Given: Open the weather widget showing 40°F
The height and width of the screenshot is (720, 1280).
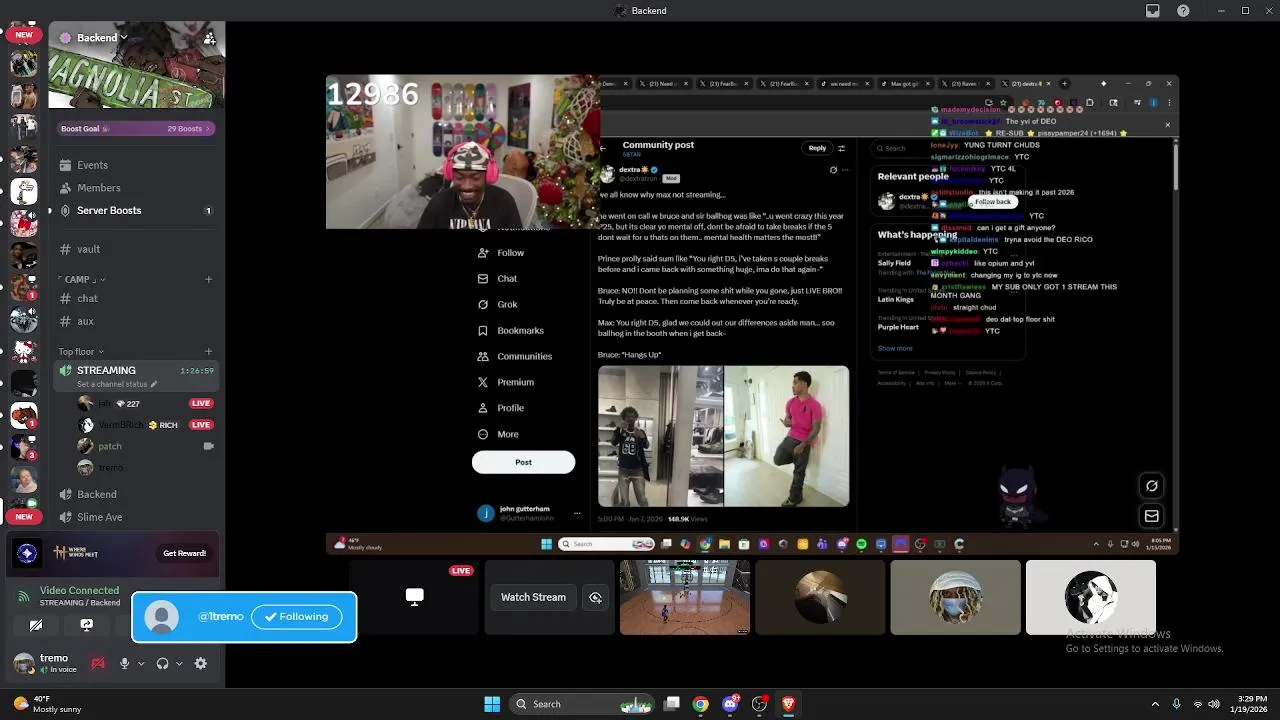Looking at the screenshot, I should click(x=46, y=704).
